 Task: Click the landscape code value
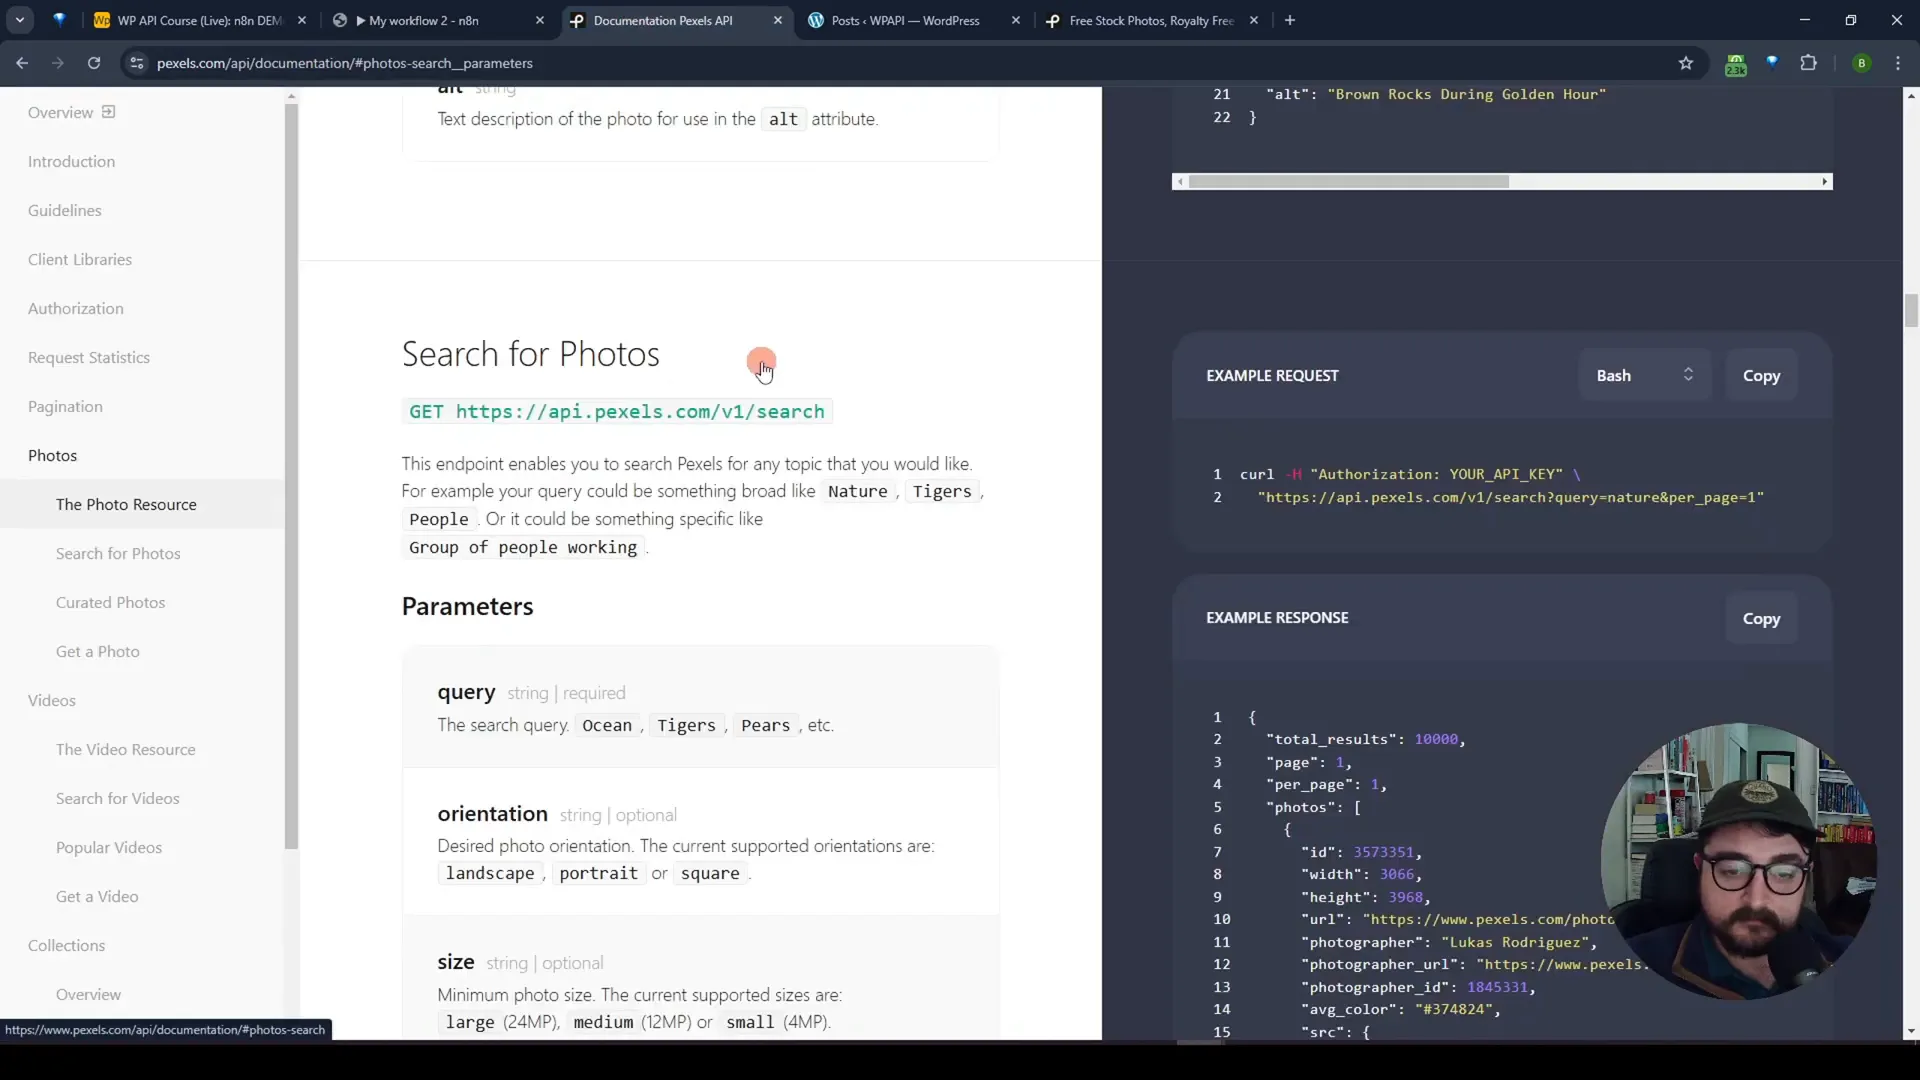point(490,874)
